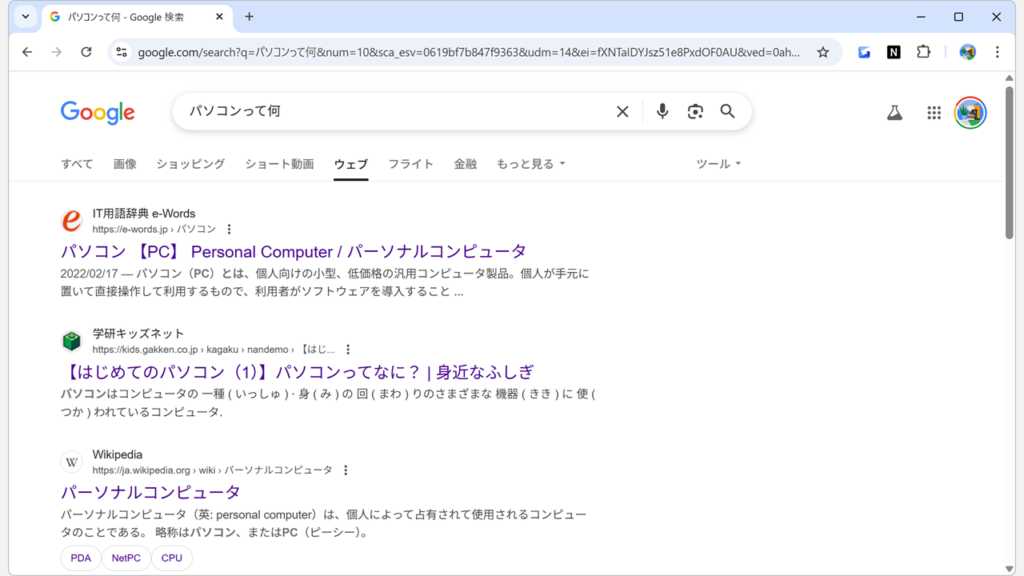Click IT用語辞典 e-Words site name
Screen dimensions: 1024x576
pyautogui.click(x=144, y=214)
